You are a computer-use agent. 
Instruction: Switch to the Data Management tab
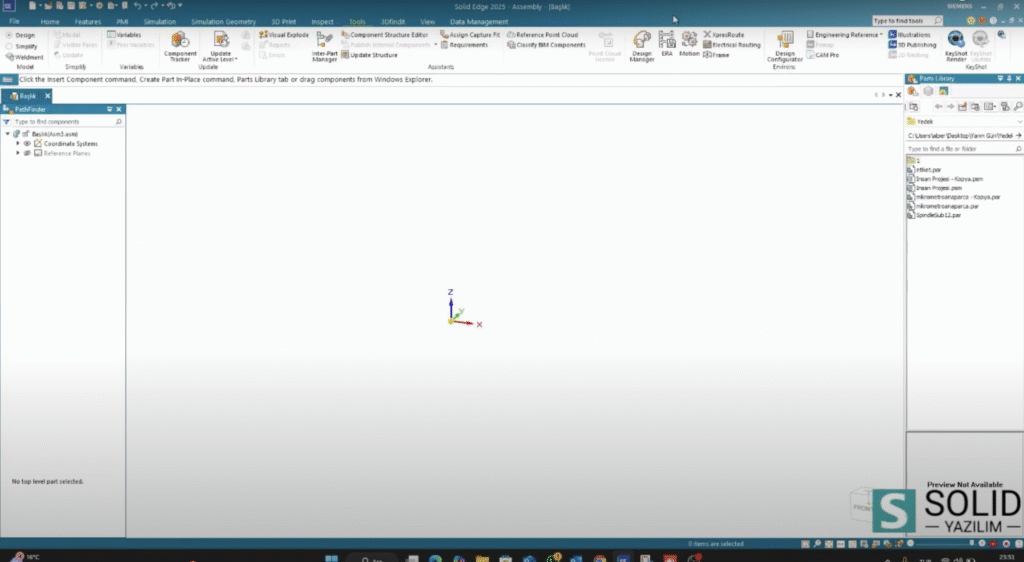tap(478, 22)
